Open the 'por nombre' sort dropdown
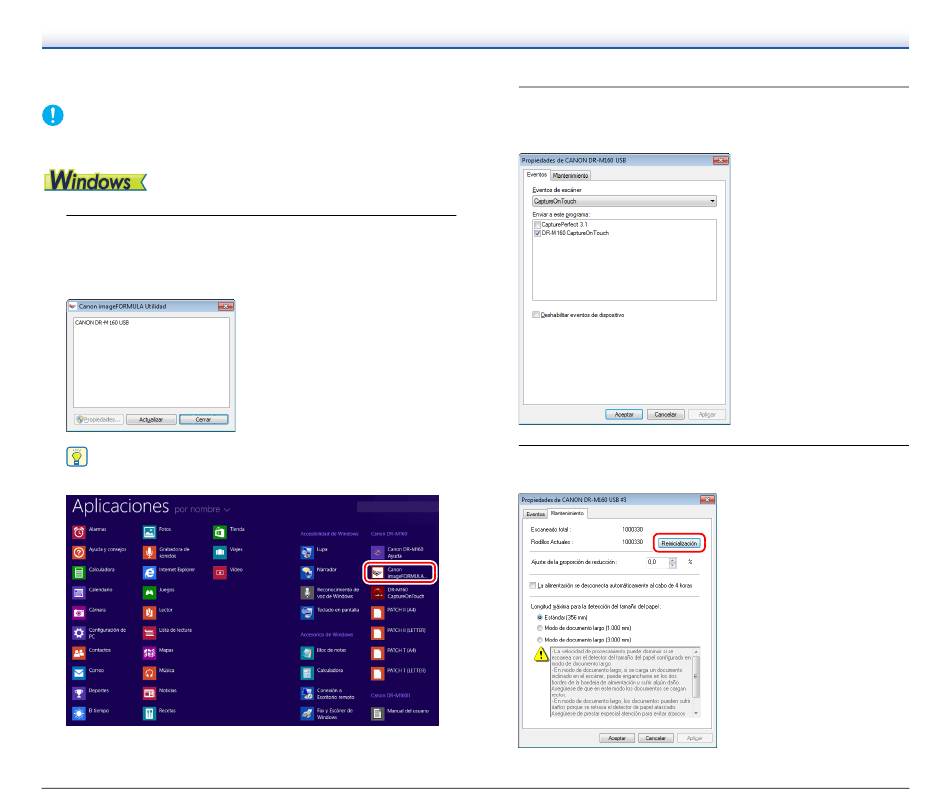950x806 pixels. [x=202, y=509]
